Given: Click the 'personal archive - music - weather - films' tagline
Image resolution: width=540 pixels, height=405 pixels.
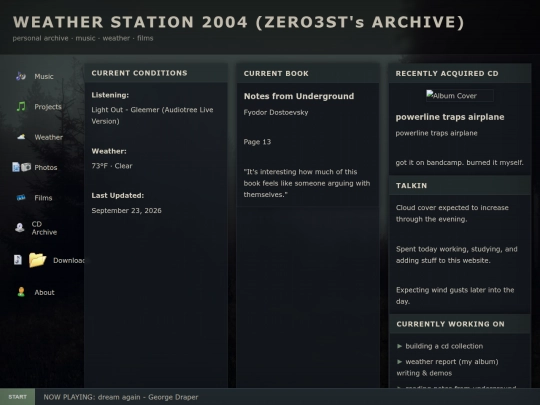Looking at the screenshot, I should [83, 38].
